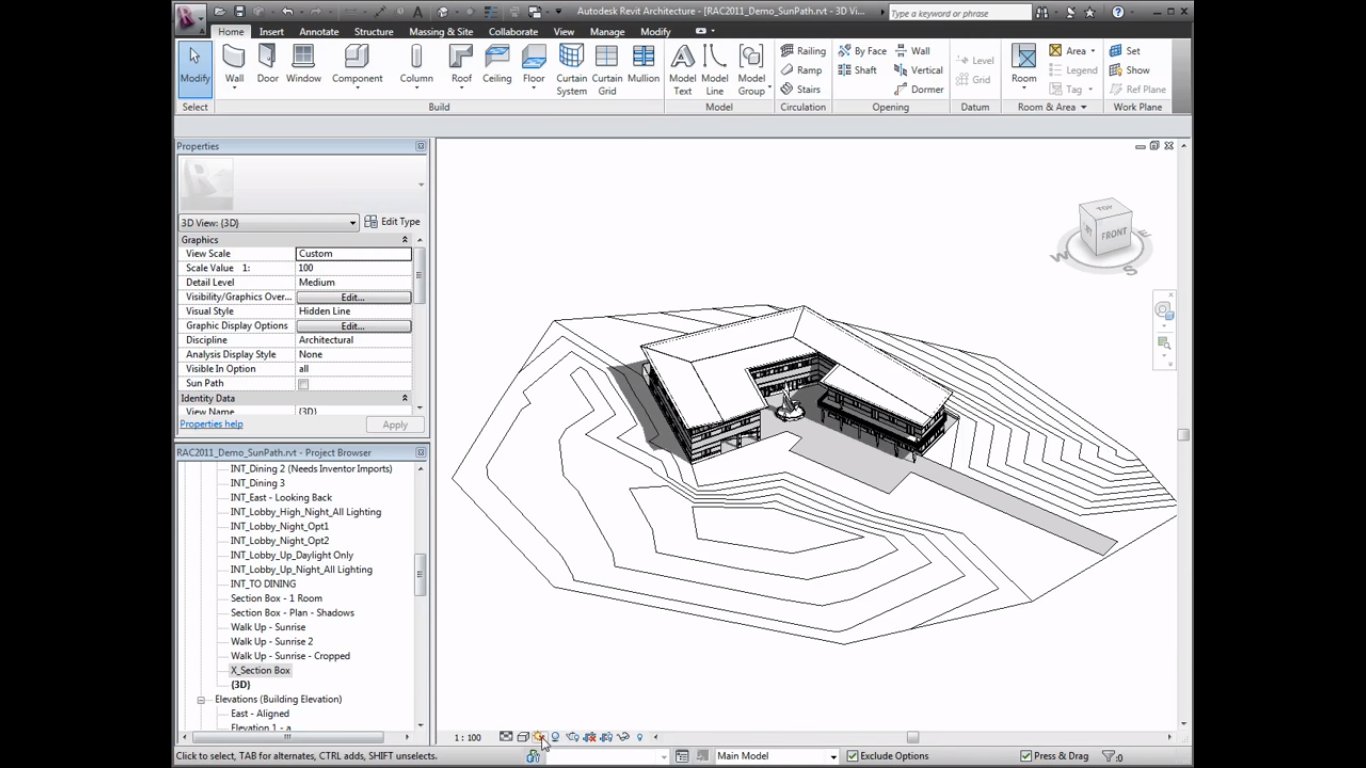The height and width of the screenshot is (768, 1366).
Task: Open the view scale 1 : 100 selector
Action: 468,738
